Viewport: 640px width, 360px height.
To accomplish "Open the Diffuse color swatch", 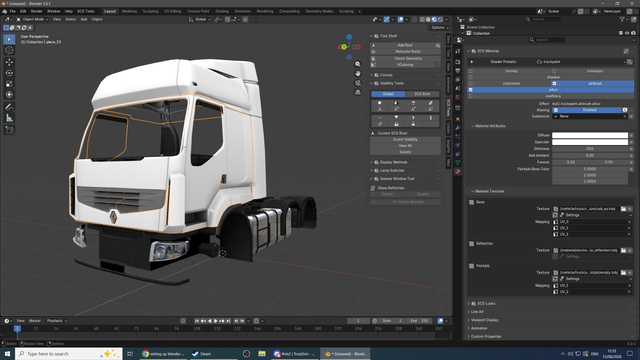I will pos(590,135).
